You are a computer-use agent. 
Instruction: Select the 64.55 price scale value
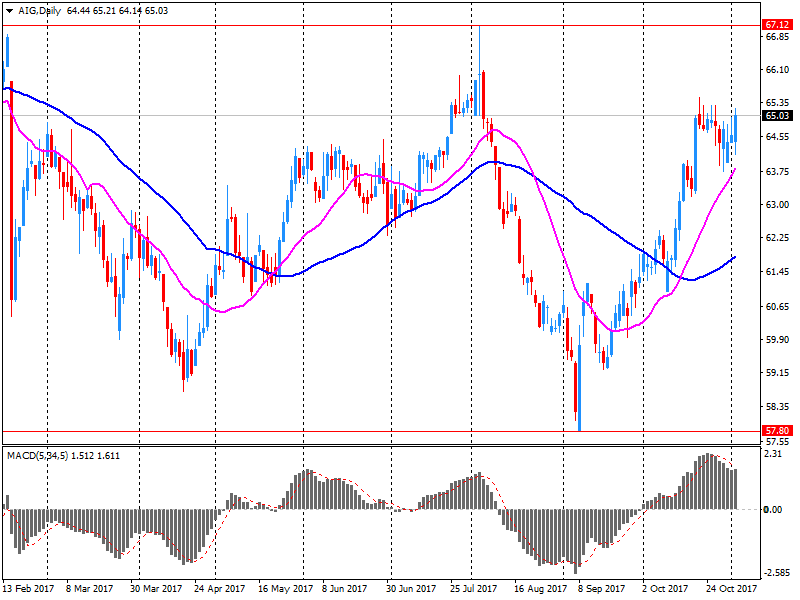(x=778, y=137)
